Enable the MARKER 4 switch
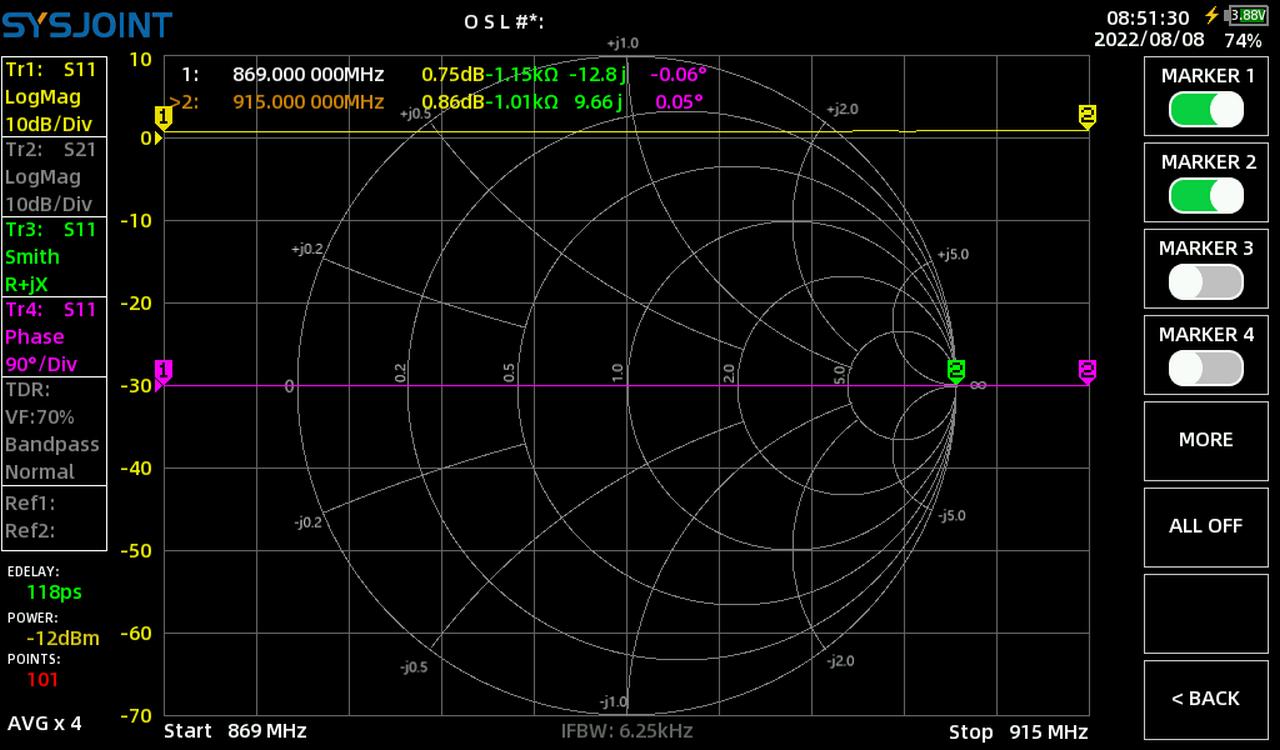Viewport: 1280px width, 750px height. click(1206, 368)
